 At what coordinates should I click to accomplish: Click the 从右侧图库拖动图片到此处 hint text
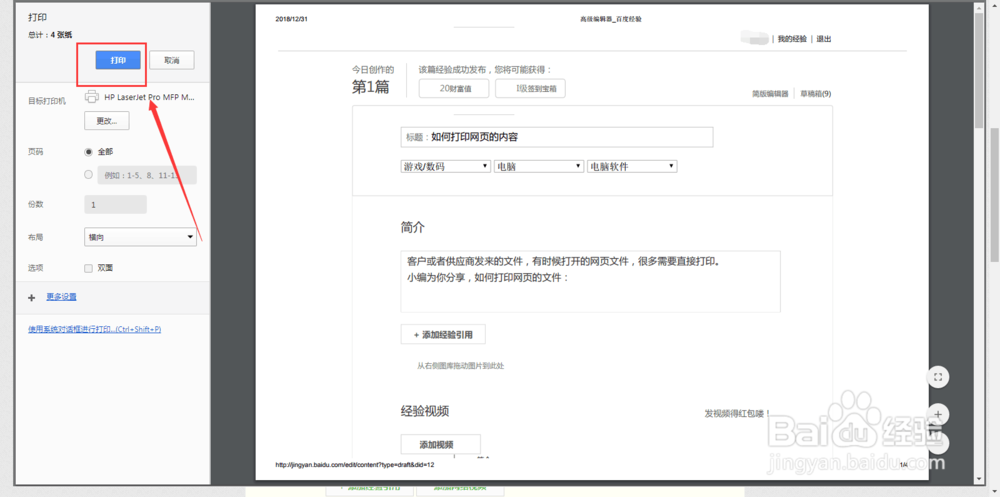[x=460, y=366]
